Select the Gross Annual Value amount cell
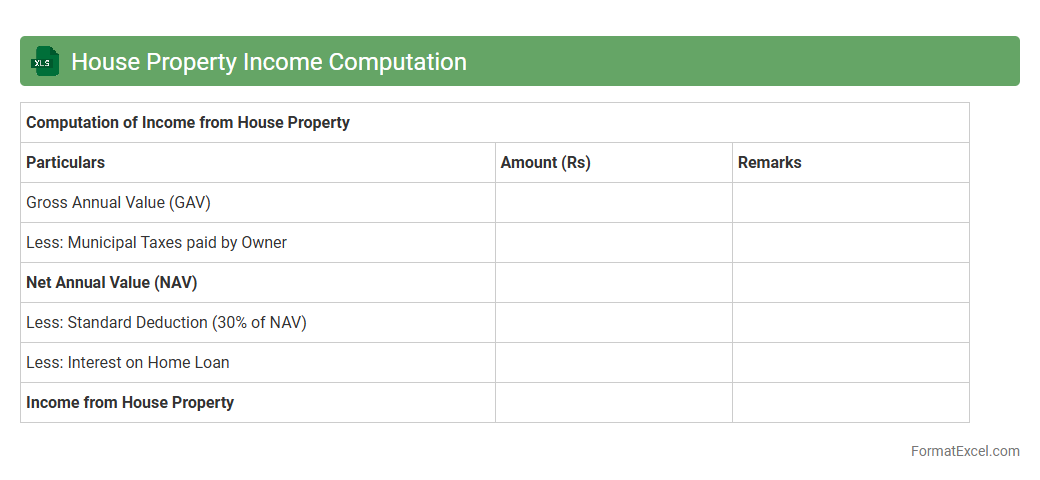The image size is (1040, 480). pos(613,203)
